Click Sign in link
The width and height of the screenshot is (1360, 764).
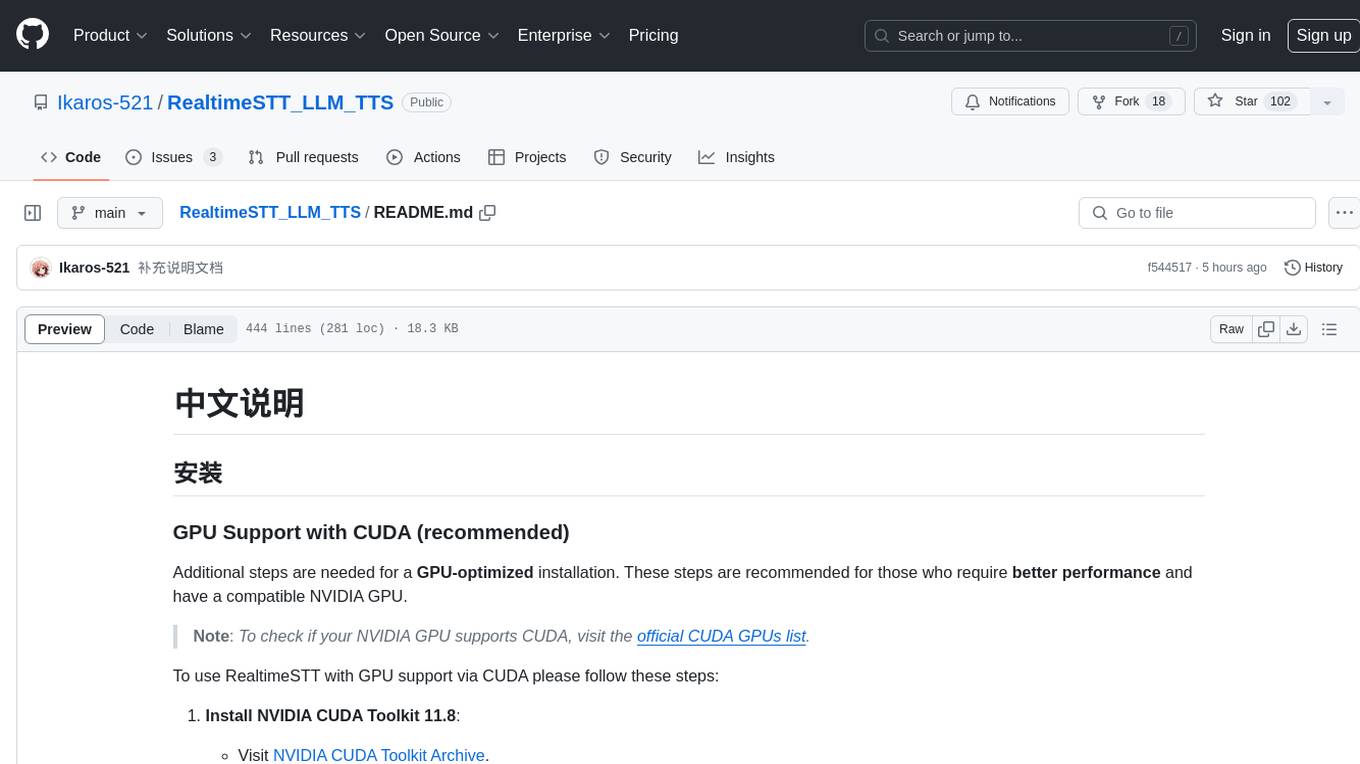click(1246, 35)
